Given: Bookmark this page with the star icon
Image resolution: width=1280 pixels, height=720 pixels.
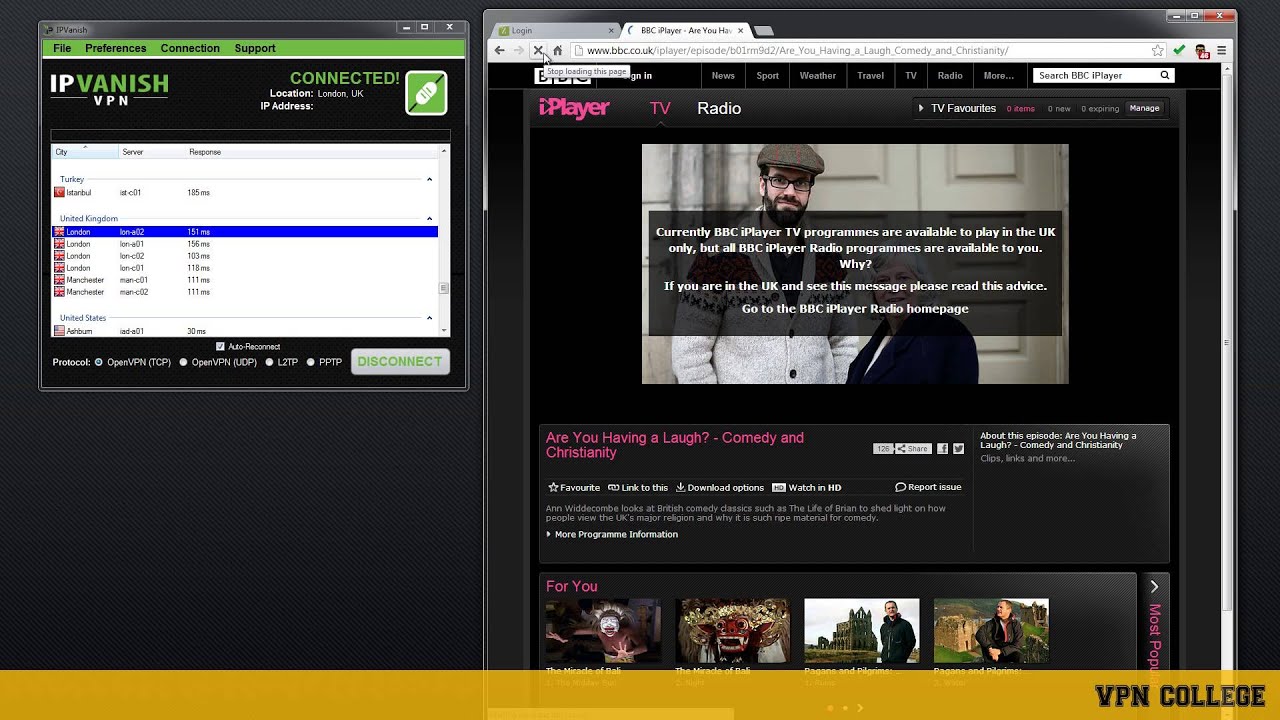Looking at the screenshot, I should click(1157, 50).
